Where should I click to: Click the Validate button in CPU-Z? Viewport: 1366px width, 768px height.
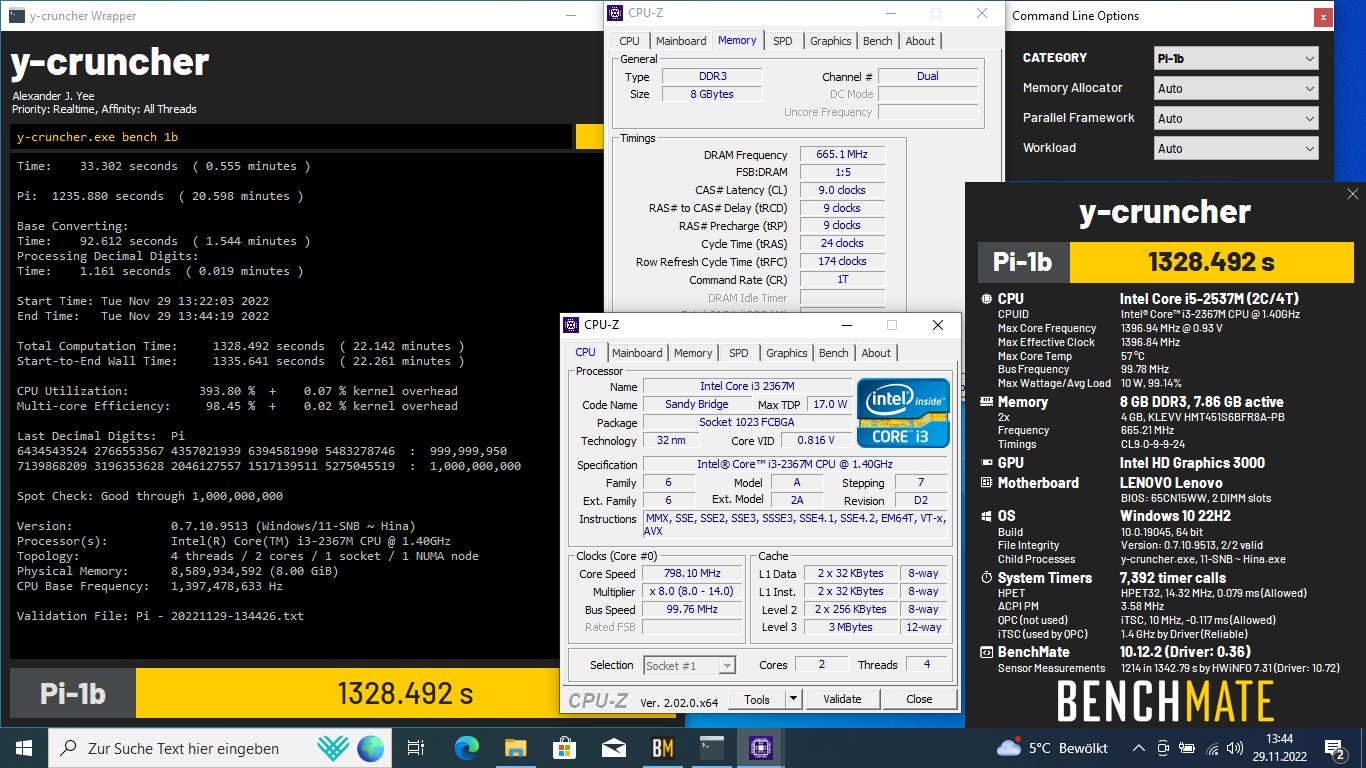pos(842,699)
